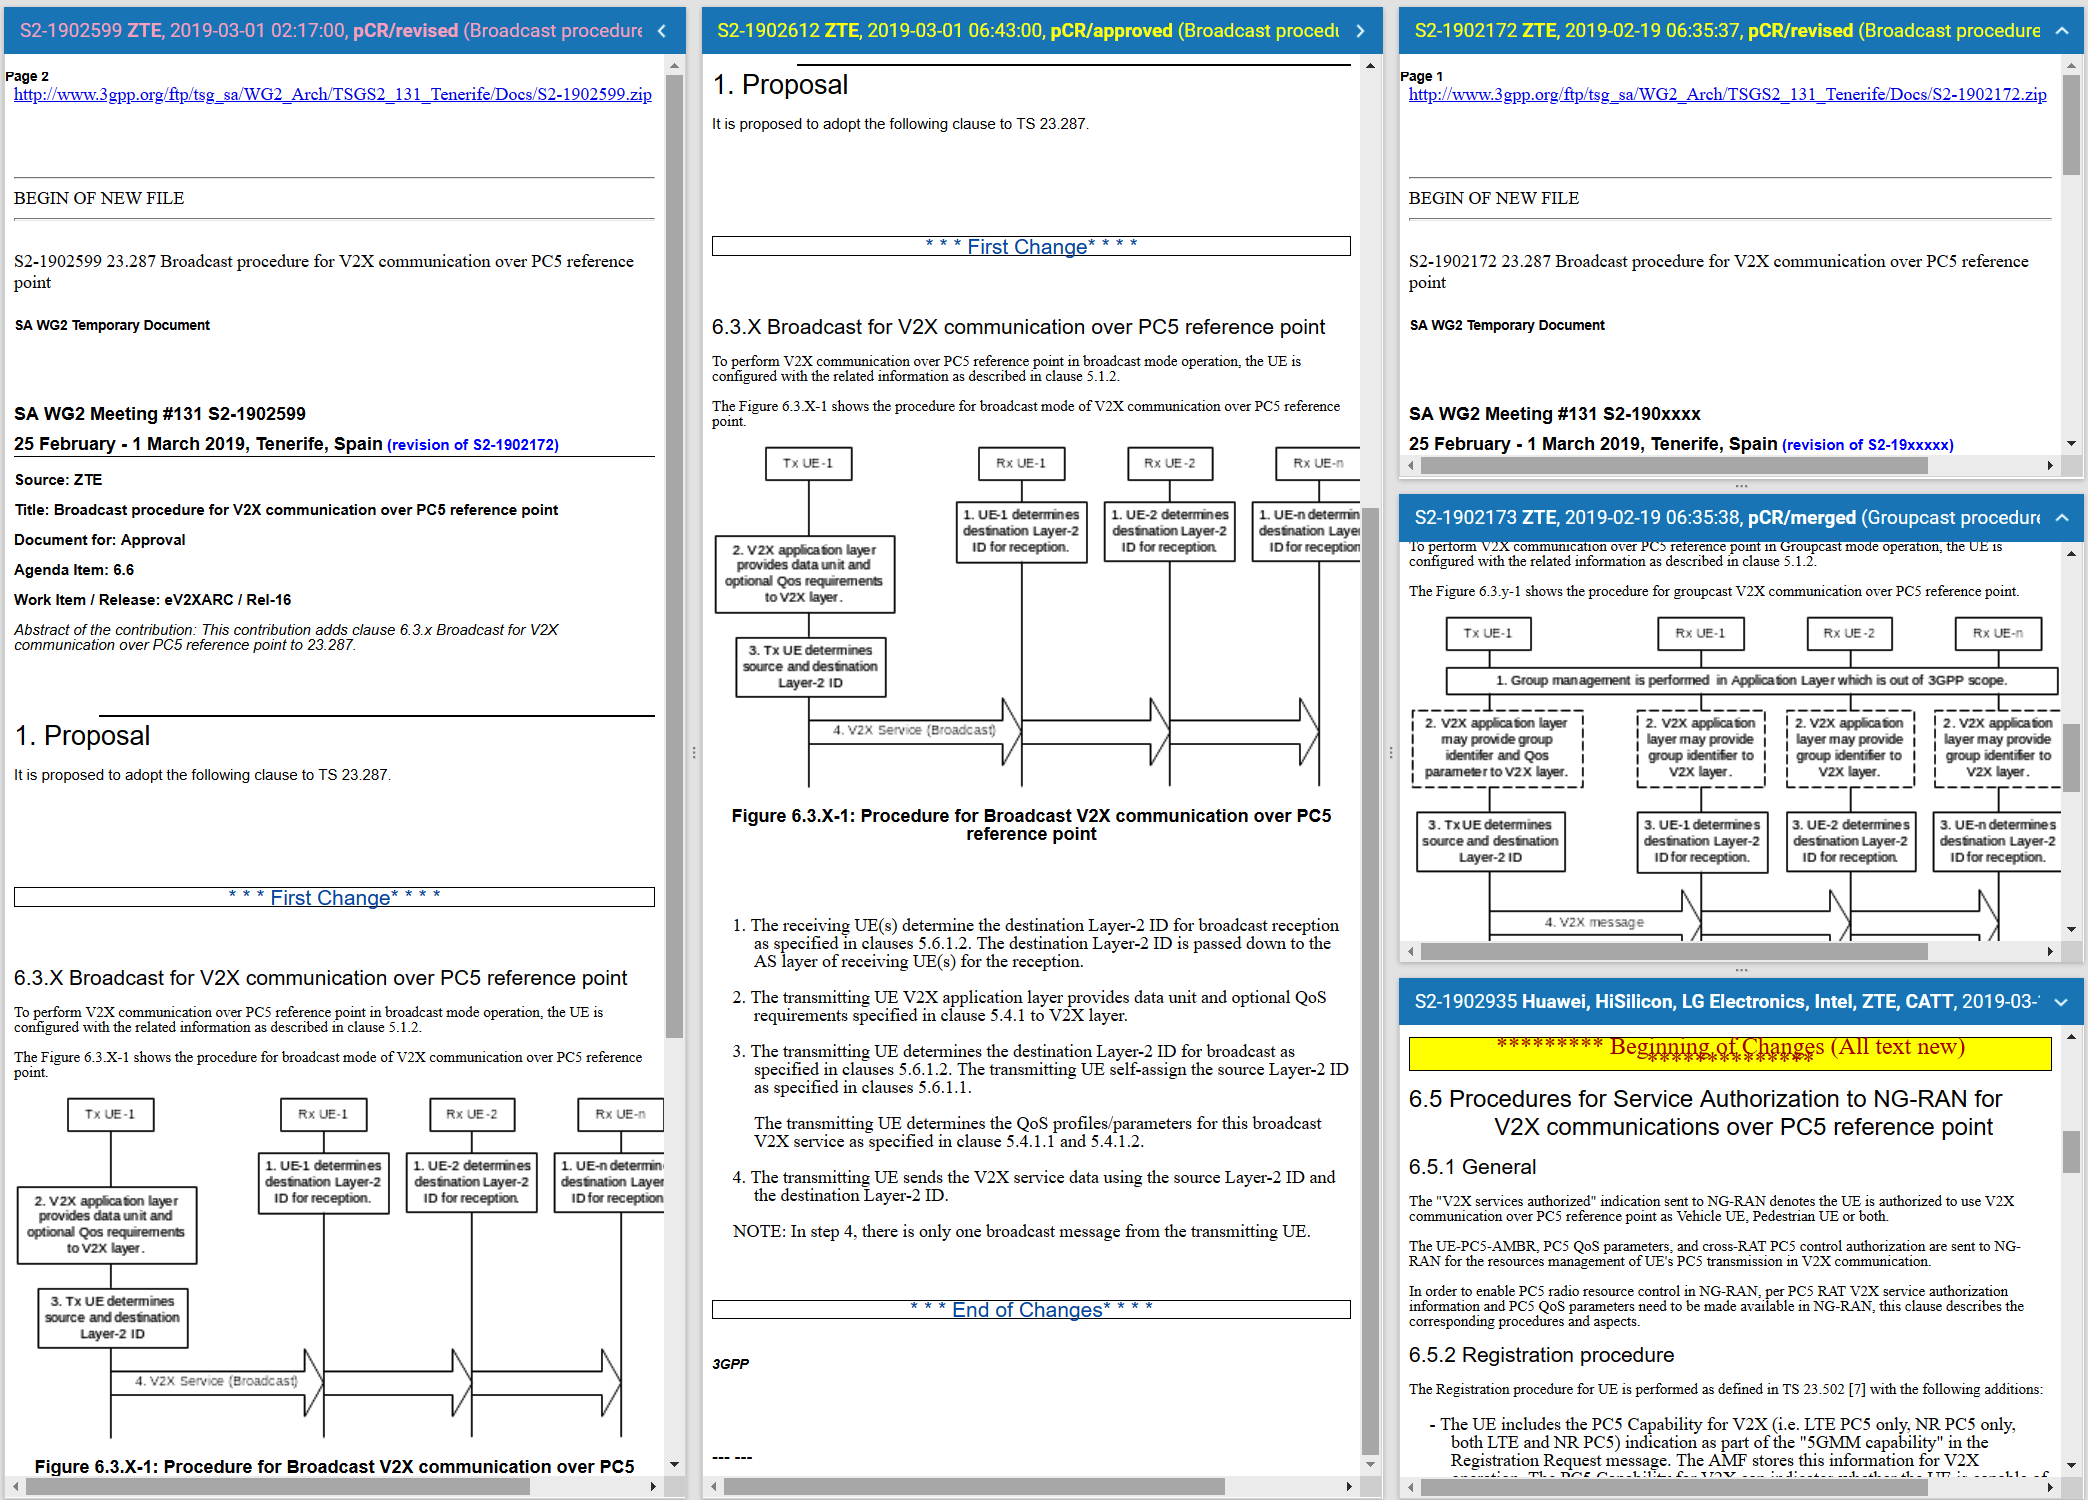Click 'First Change' heading in S2-1902612 panel

click(1031, 246)
